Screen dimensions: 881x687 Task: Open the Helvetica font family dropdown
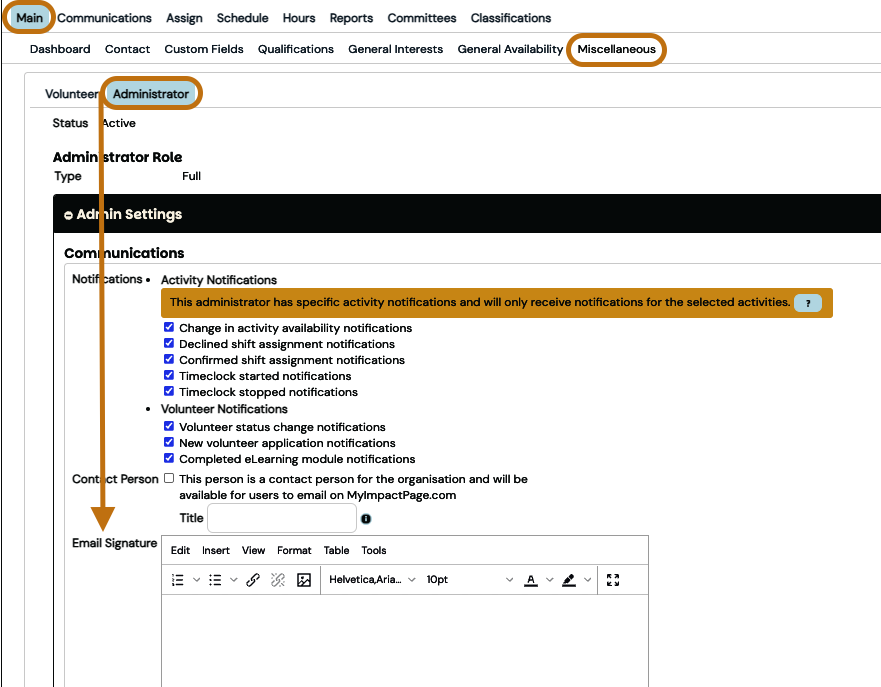(369, 580)
